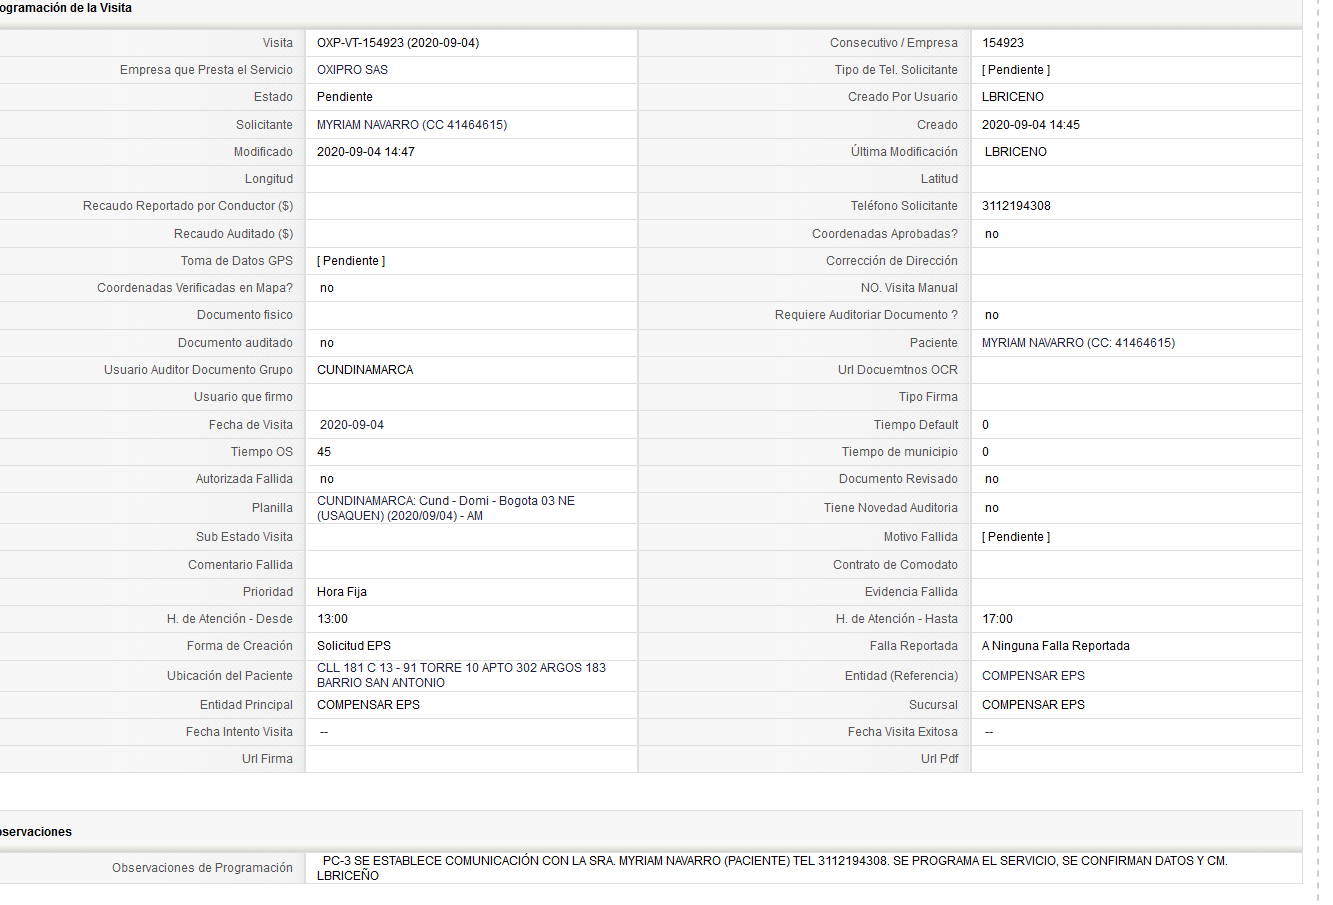
Task: Click Solicitante value MYRIAM NAVARRO (CC 41464615)
Action: (412, 125)
